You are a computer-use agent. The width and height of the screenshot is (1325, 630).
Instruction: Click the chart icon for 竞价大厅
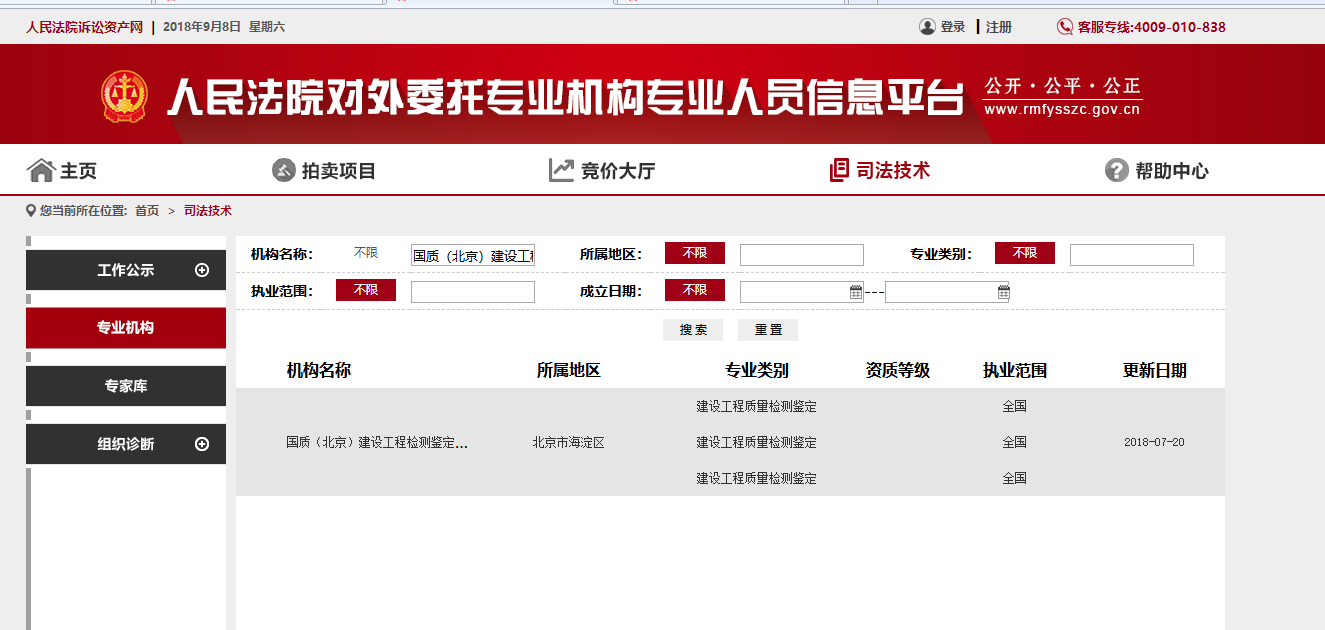561,171
